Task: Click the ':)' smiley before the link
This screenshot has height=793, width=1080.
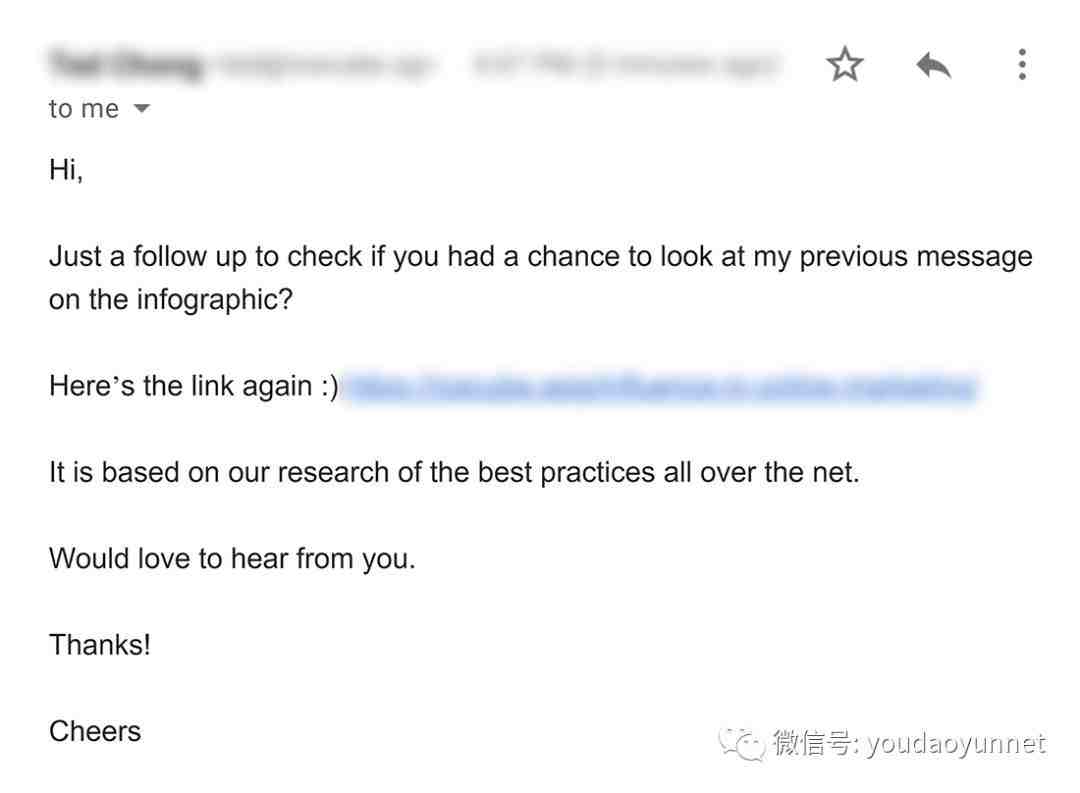Action: (329, 387)
